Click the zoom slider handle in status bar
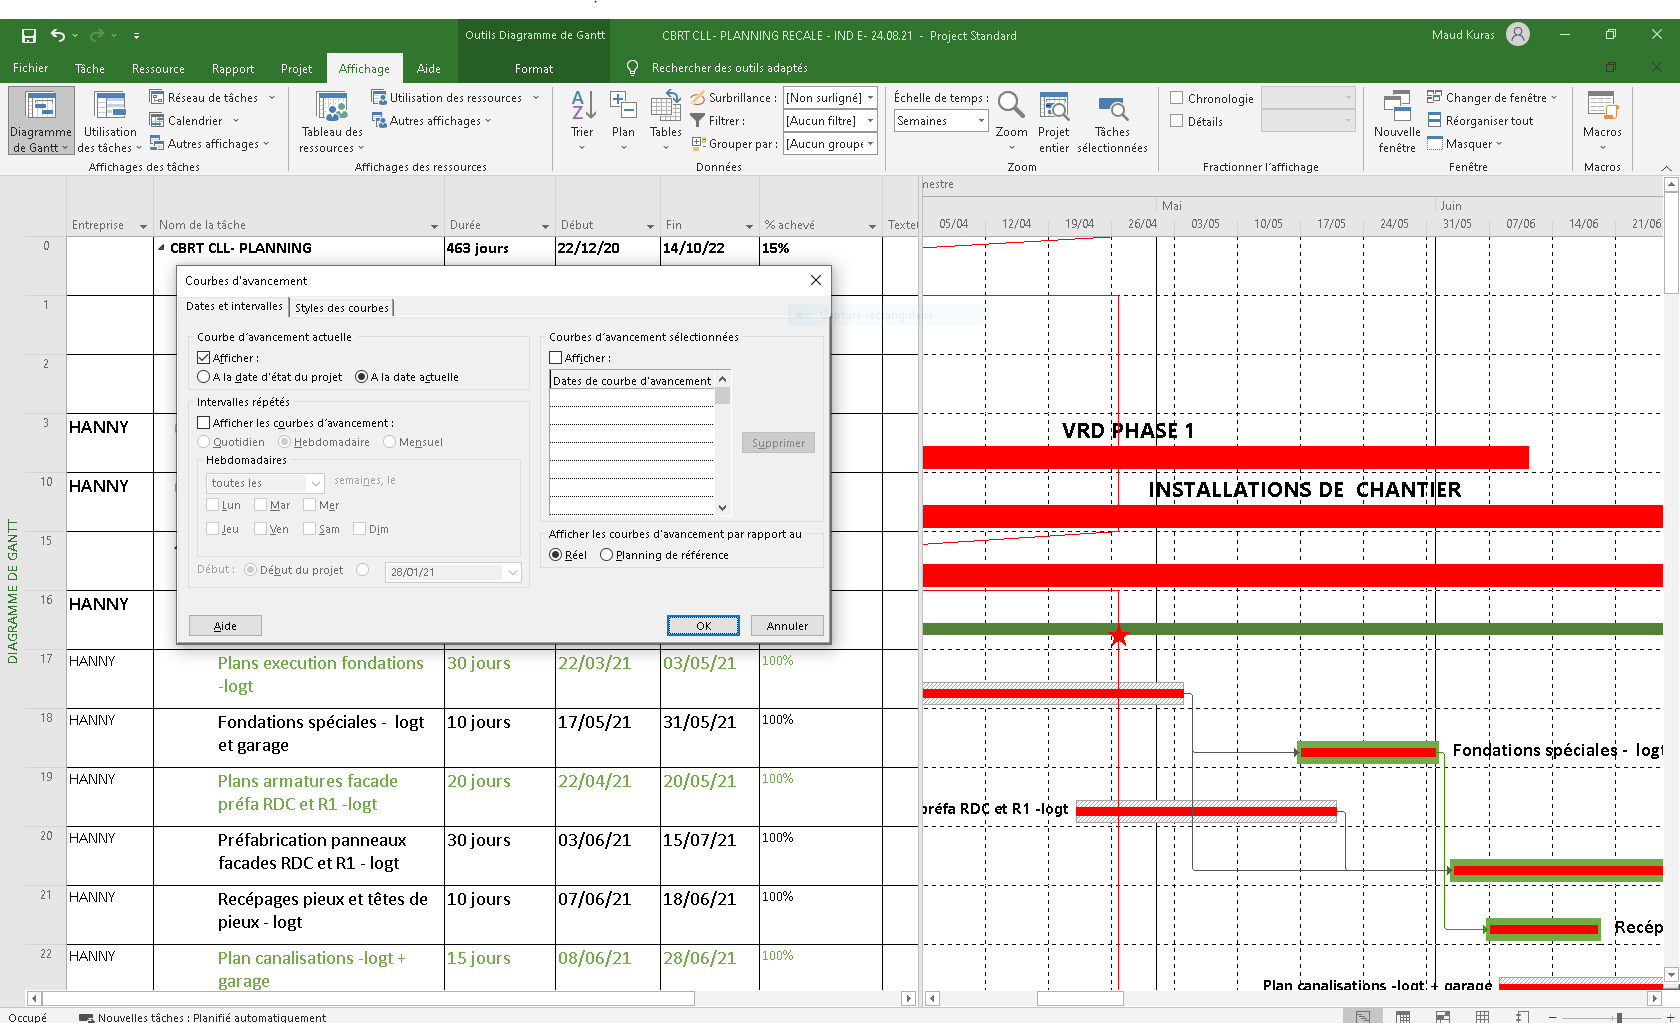Image resolution: width=1680 pixels, height=1023 pixels. pos(1619,1017)
